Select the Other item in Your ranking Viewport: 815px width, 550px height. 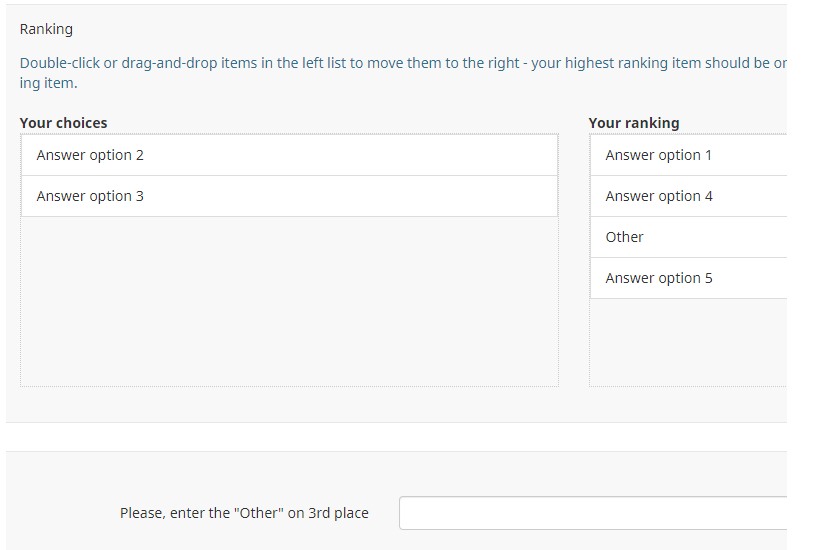tap(625, 237)
